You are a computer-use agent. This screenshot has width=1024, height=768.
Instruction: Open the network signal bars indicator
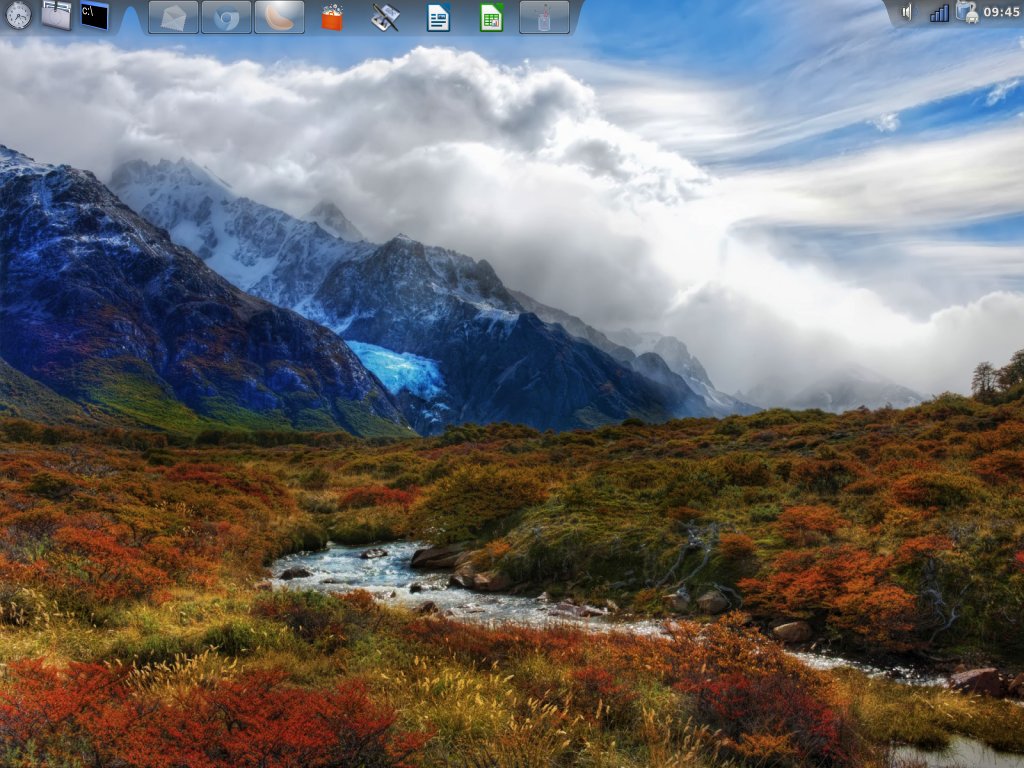click(939, 13)
